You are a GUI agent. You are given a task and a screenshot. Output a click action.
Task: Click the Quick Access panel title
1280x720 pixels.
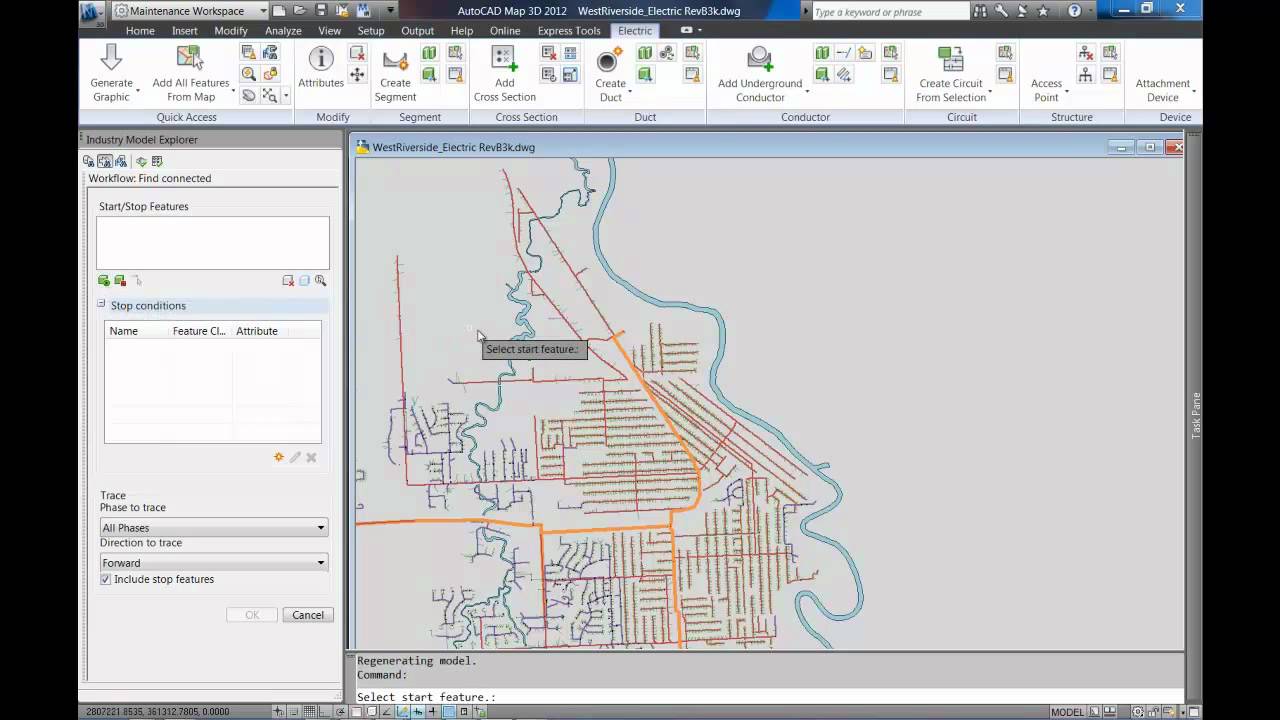186,117
